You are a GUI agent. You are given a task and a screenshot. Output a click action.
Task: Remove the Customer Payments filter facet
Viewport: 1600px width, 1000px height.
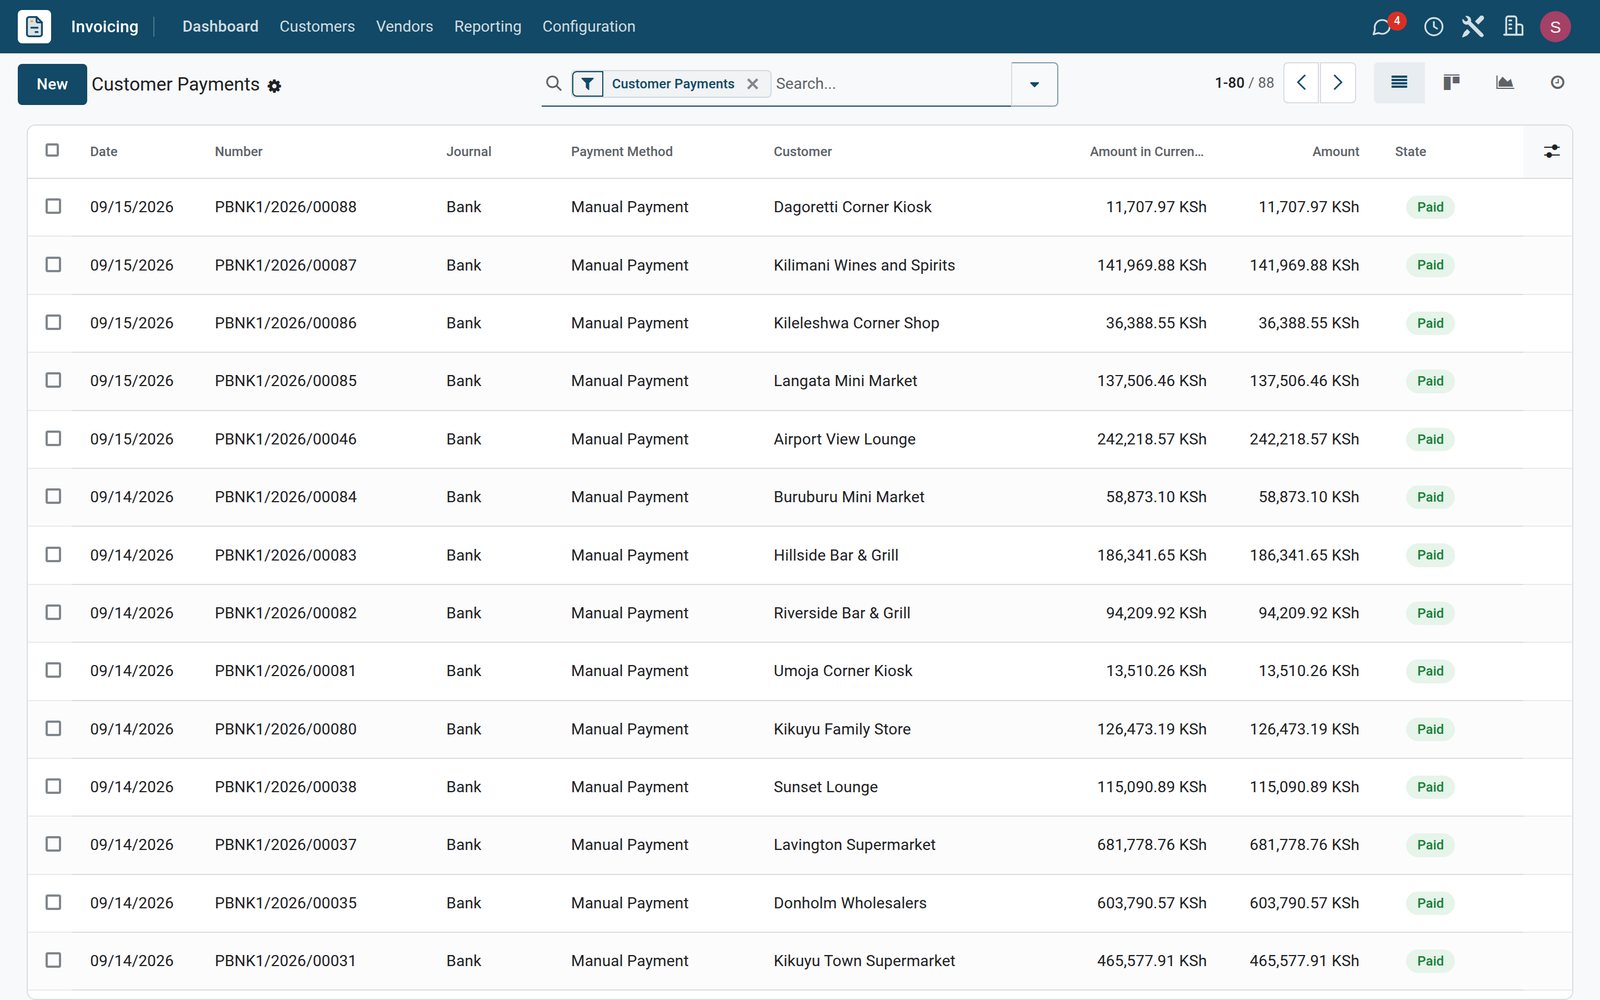coord(753,84)
